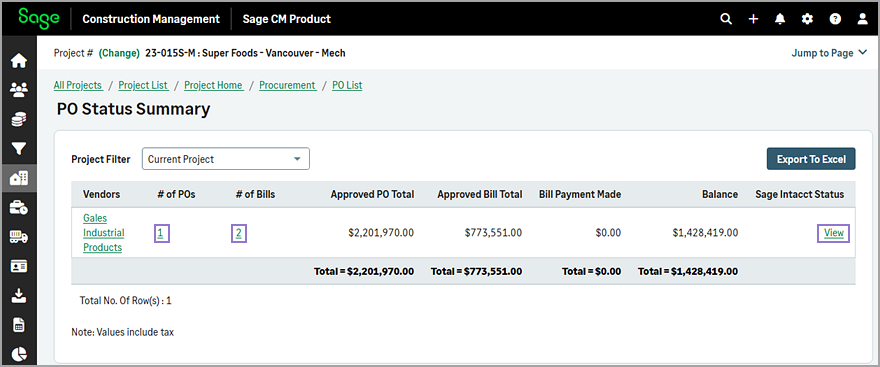Viewport: 880px width, 367px height.
Task: Open search magnifier in top bar
Action: 726,19
